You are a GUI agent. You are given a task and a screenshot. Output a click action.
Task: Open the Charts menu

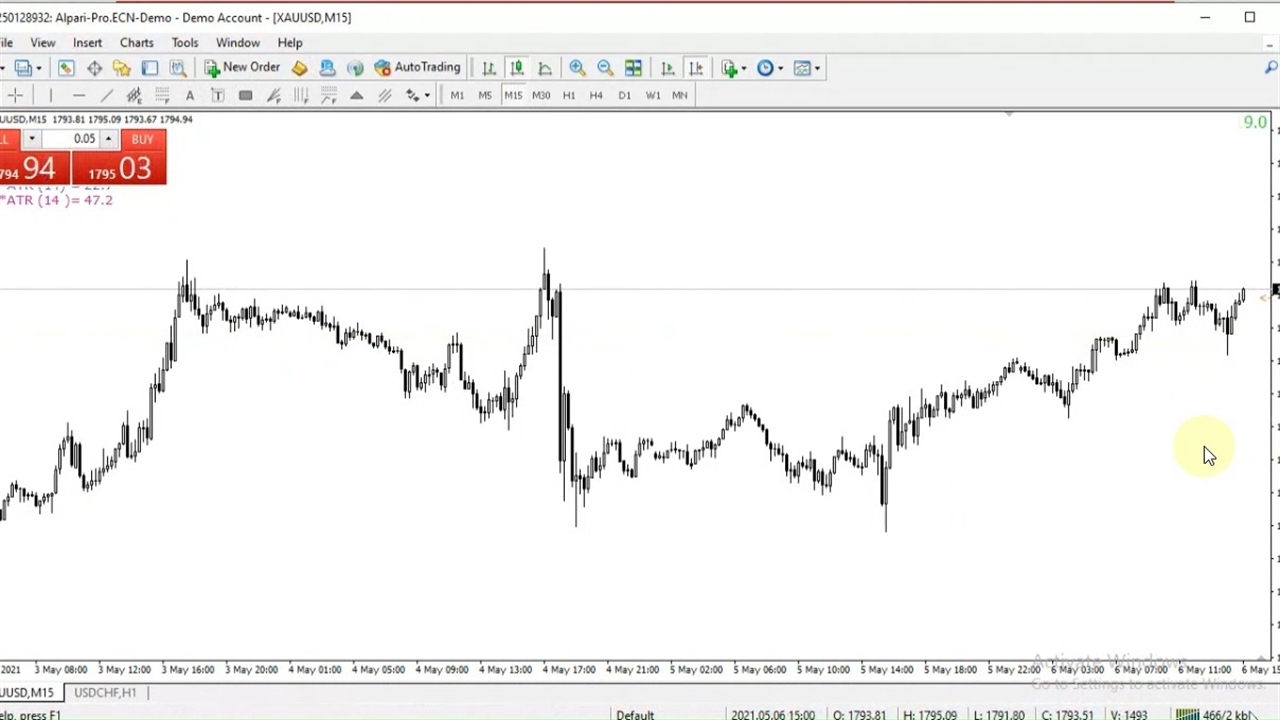click(x=136, y=43)
